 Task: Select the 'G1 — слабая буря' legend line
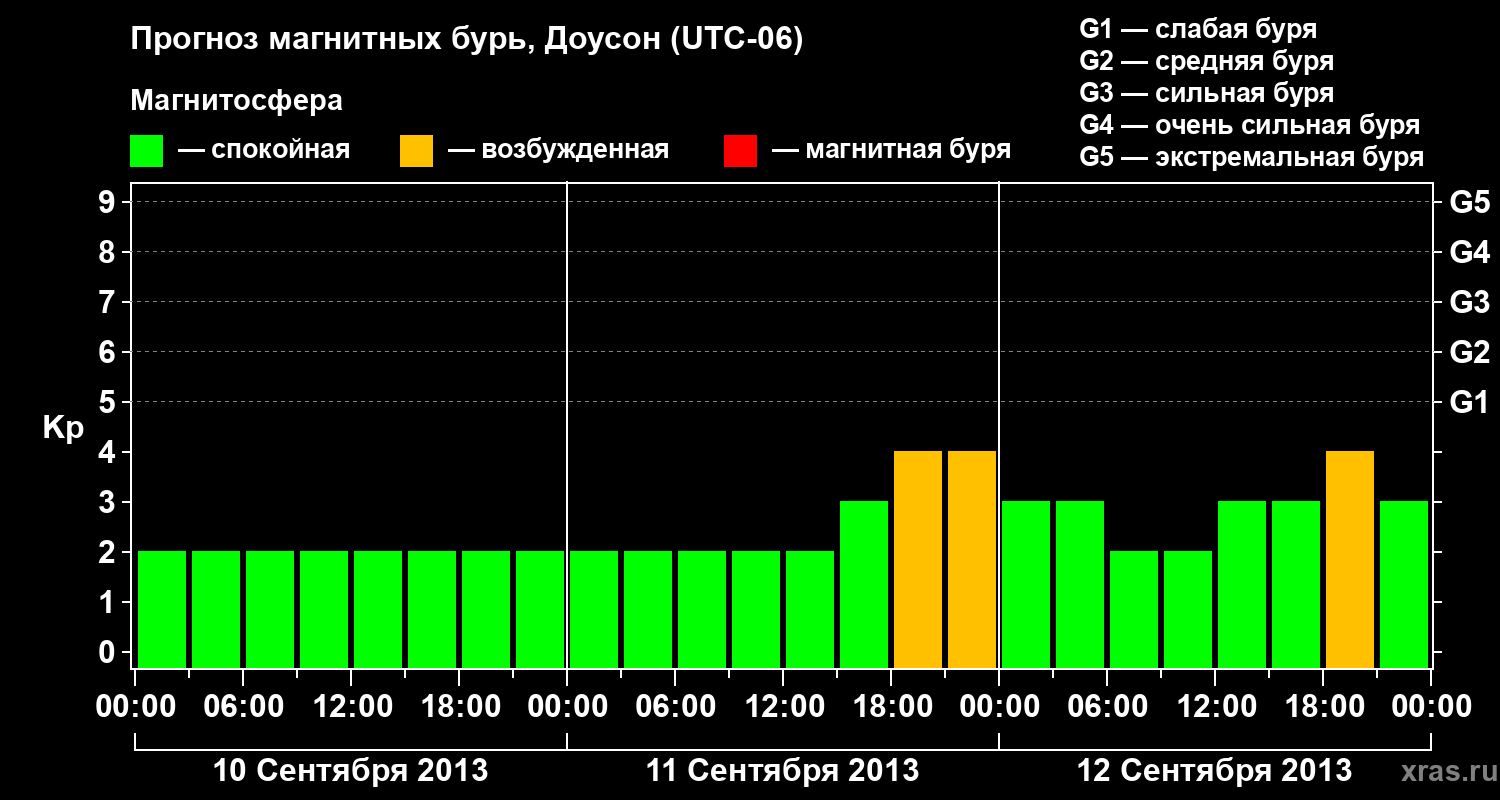1198,29
